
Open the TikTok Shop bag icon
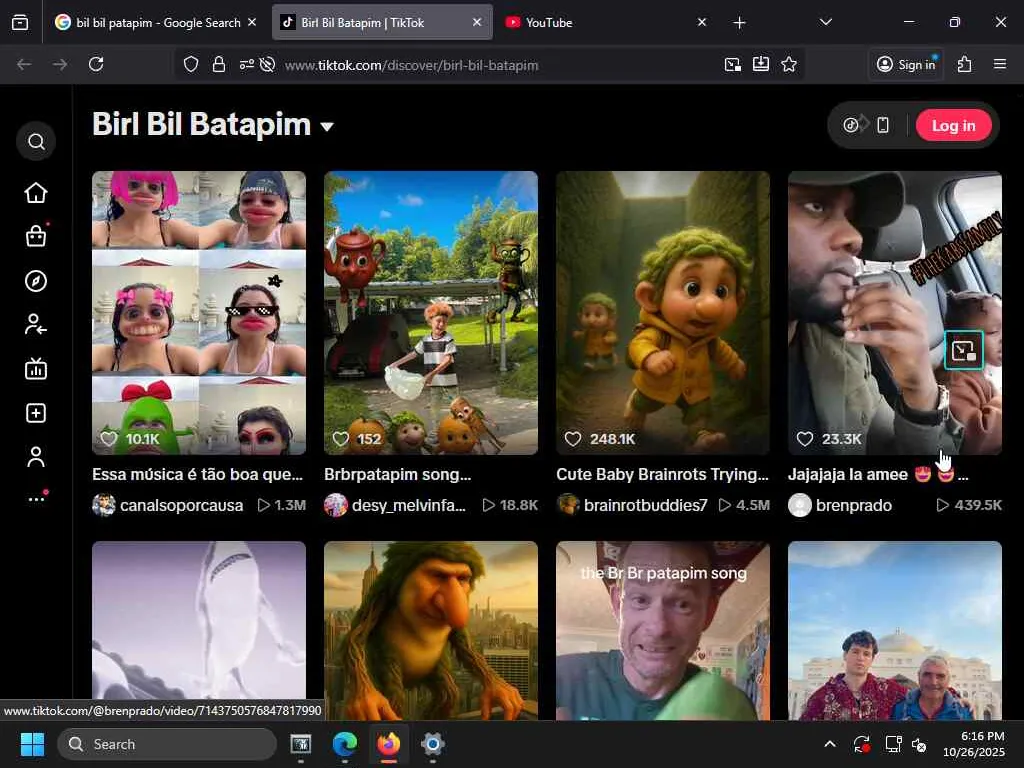pos(36,237)
